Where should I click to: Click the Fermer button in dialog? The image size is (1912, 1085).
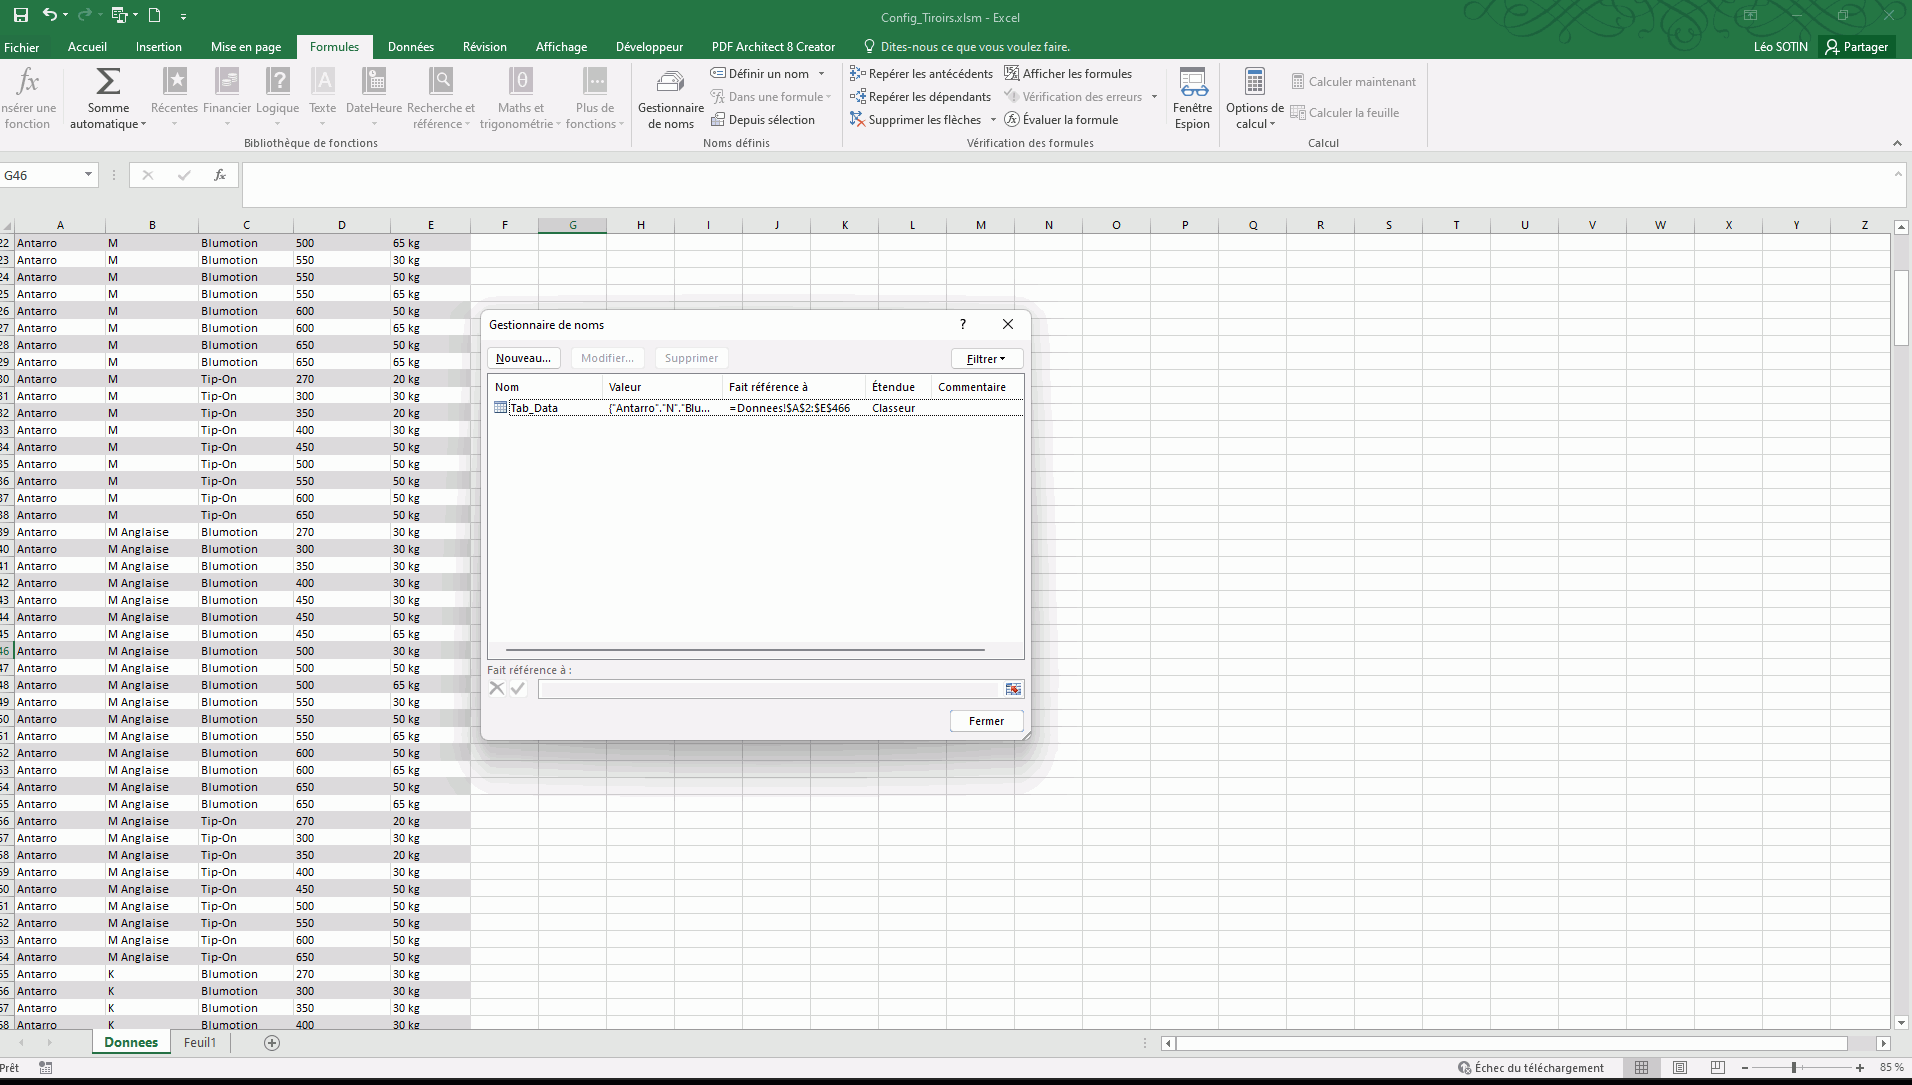(x=986, y=721)
